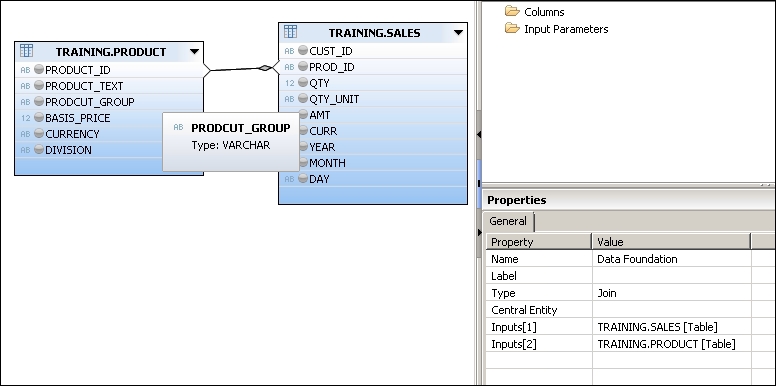Click the numeric type icon beside QTY

(290, 83)
